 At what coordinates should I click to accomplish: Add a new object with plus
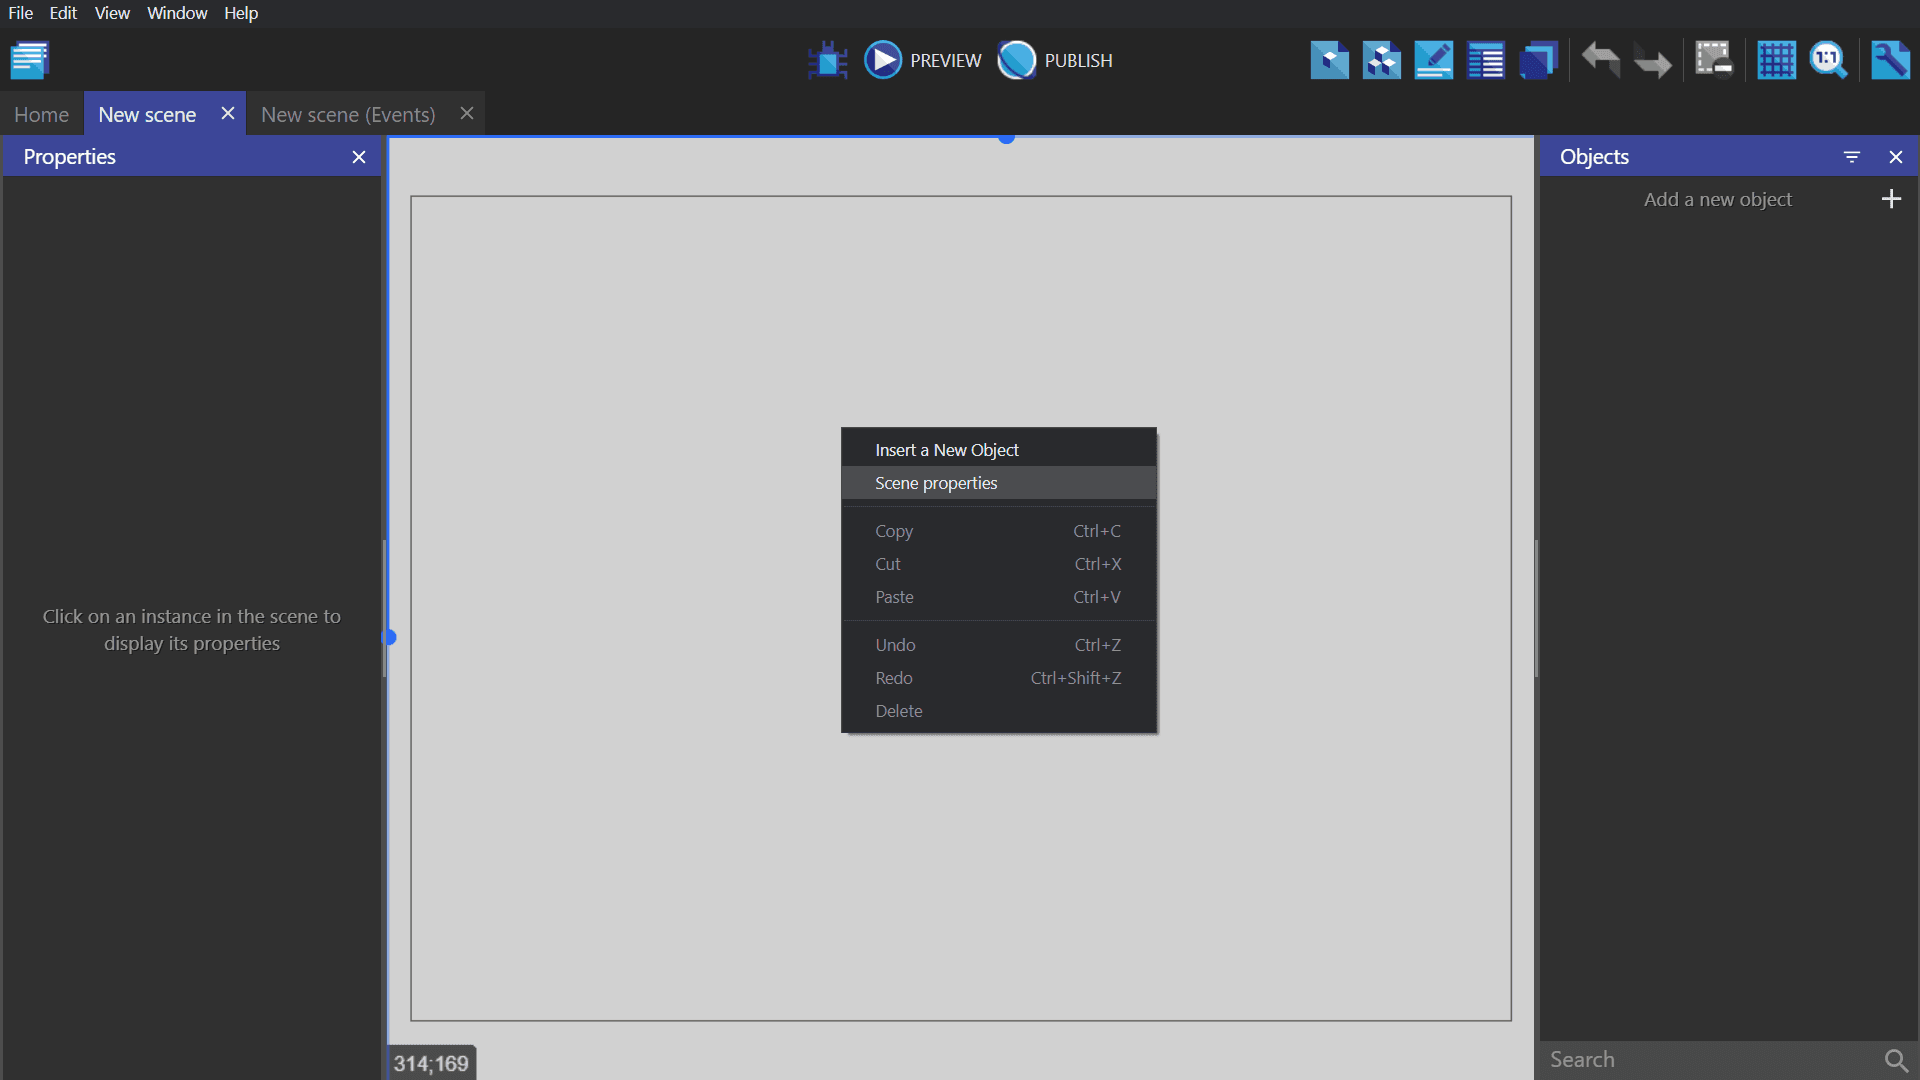pos(1890,199)
